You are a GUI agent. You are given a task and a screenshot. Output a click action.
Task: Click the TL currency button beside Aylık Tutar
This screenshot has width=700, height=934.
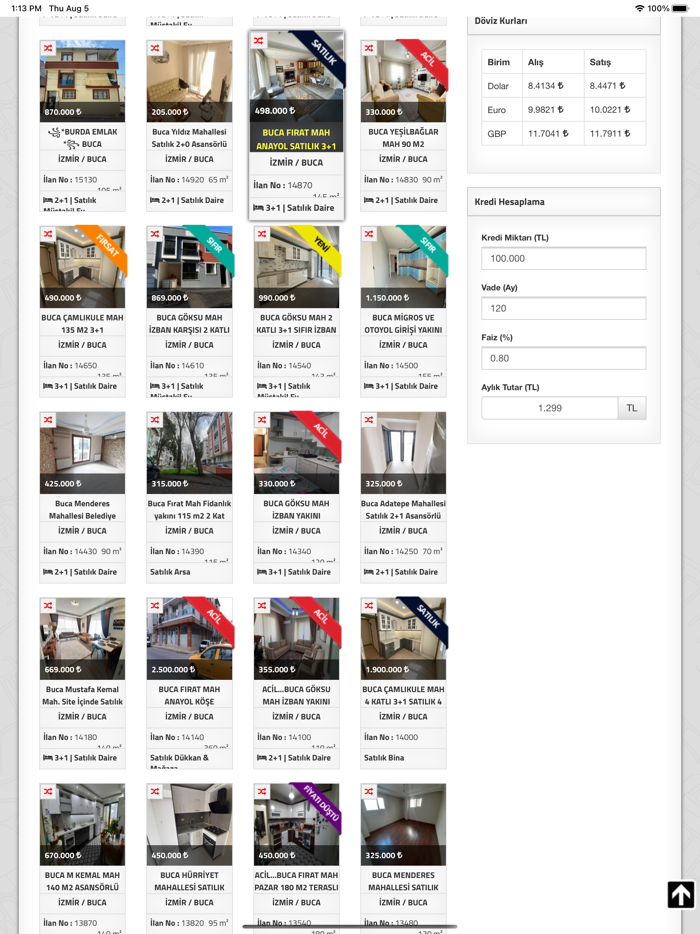click(631, 408)
